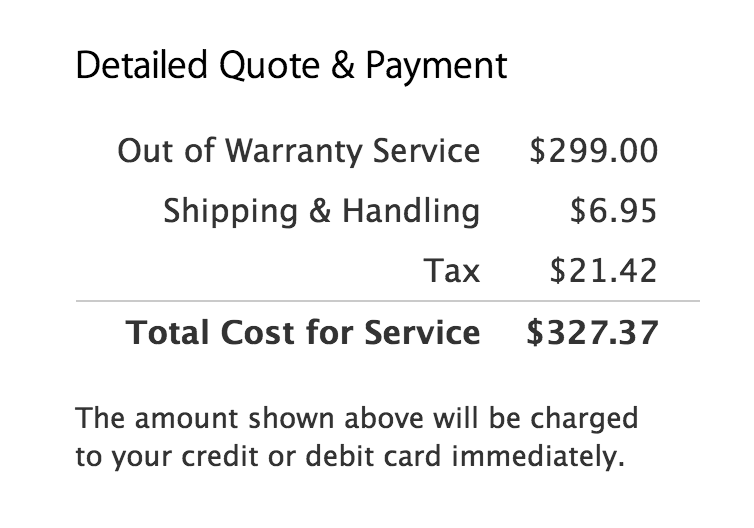Click the word 'immediately' in notice text
Screen dimensions: 754x528
click(x=538, y=456)
